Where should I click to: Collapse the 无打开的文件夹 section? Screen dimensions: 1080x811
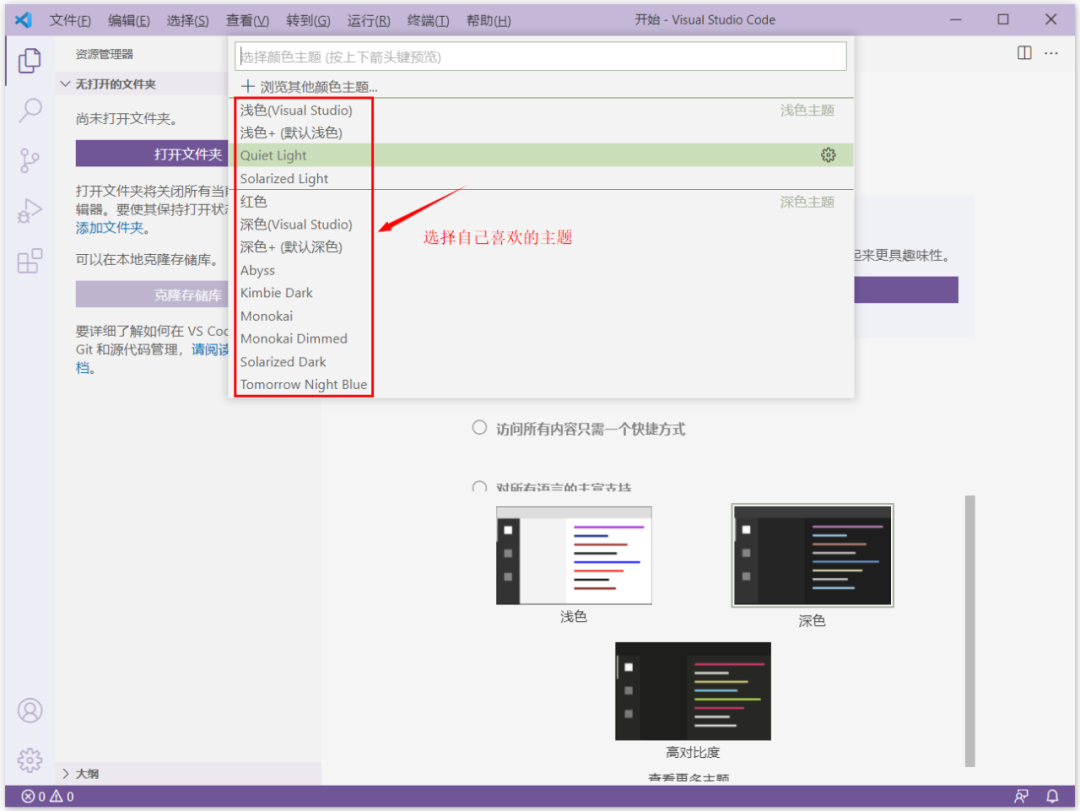pos(66,83)
